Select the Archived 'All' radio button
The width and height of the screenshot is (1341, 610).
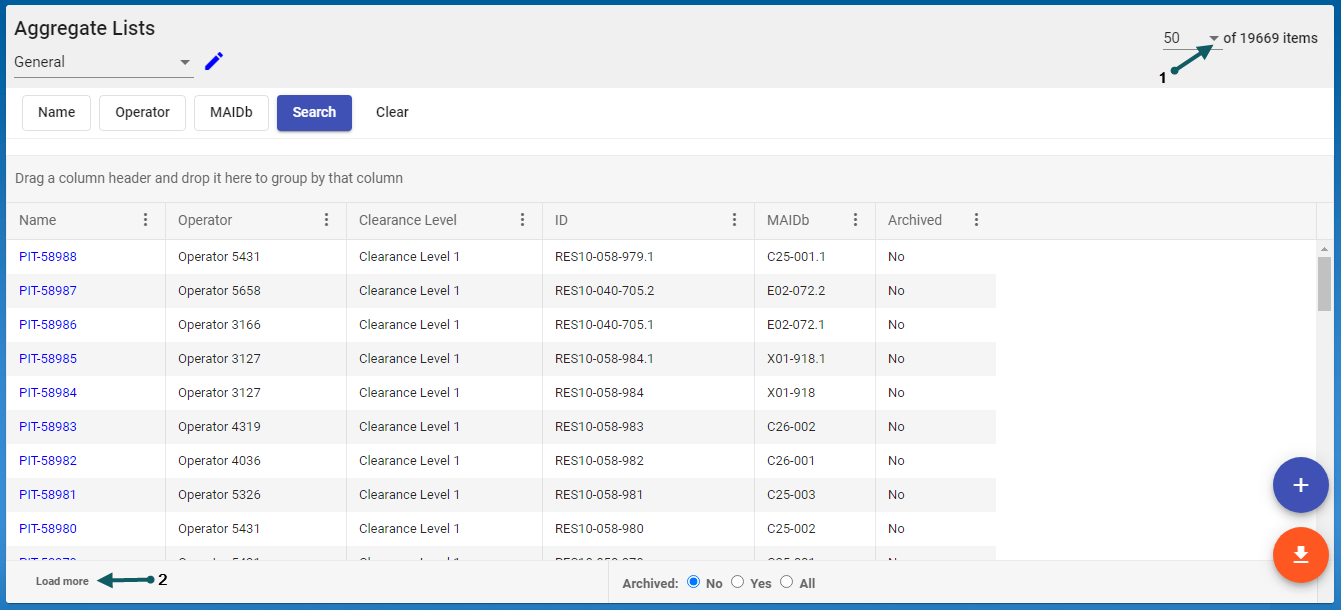click(787, 582)
